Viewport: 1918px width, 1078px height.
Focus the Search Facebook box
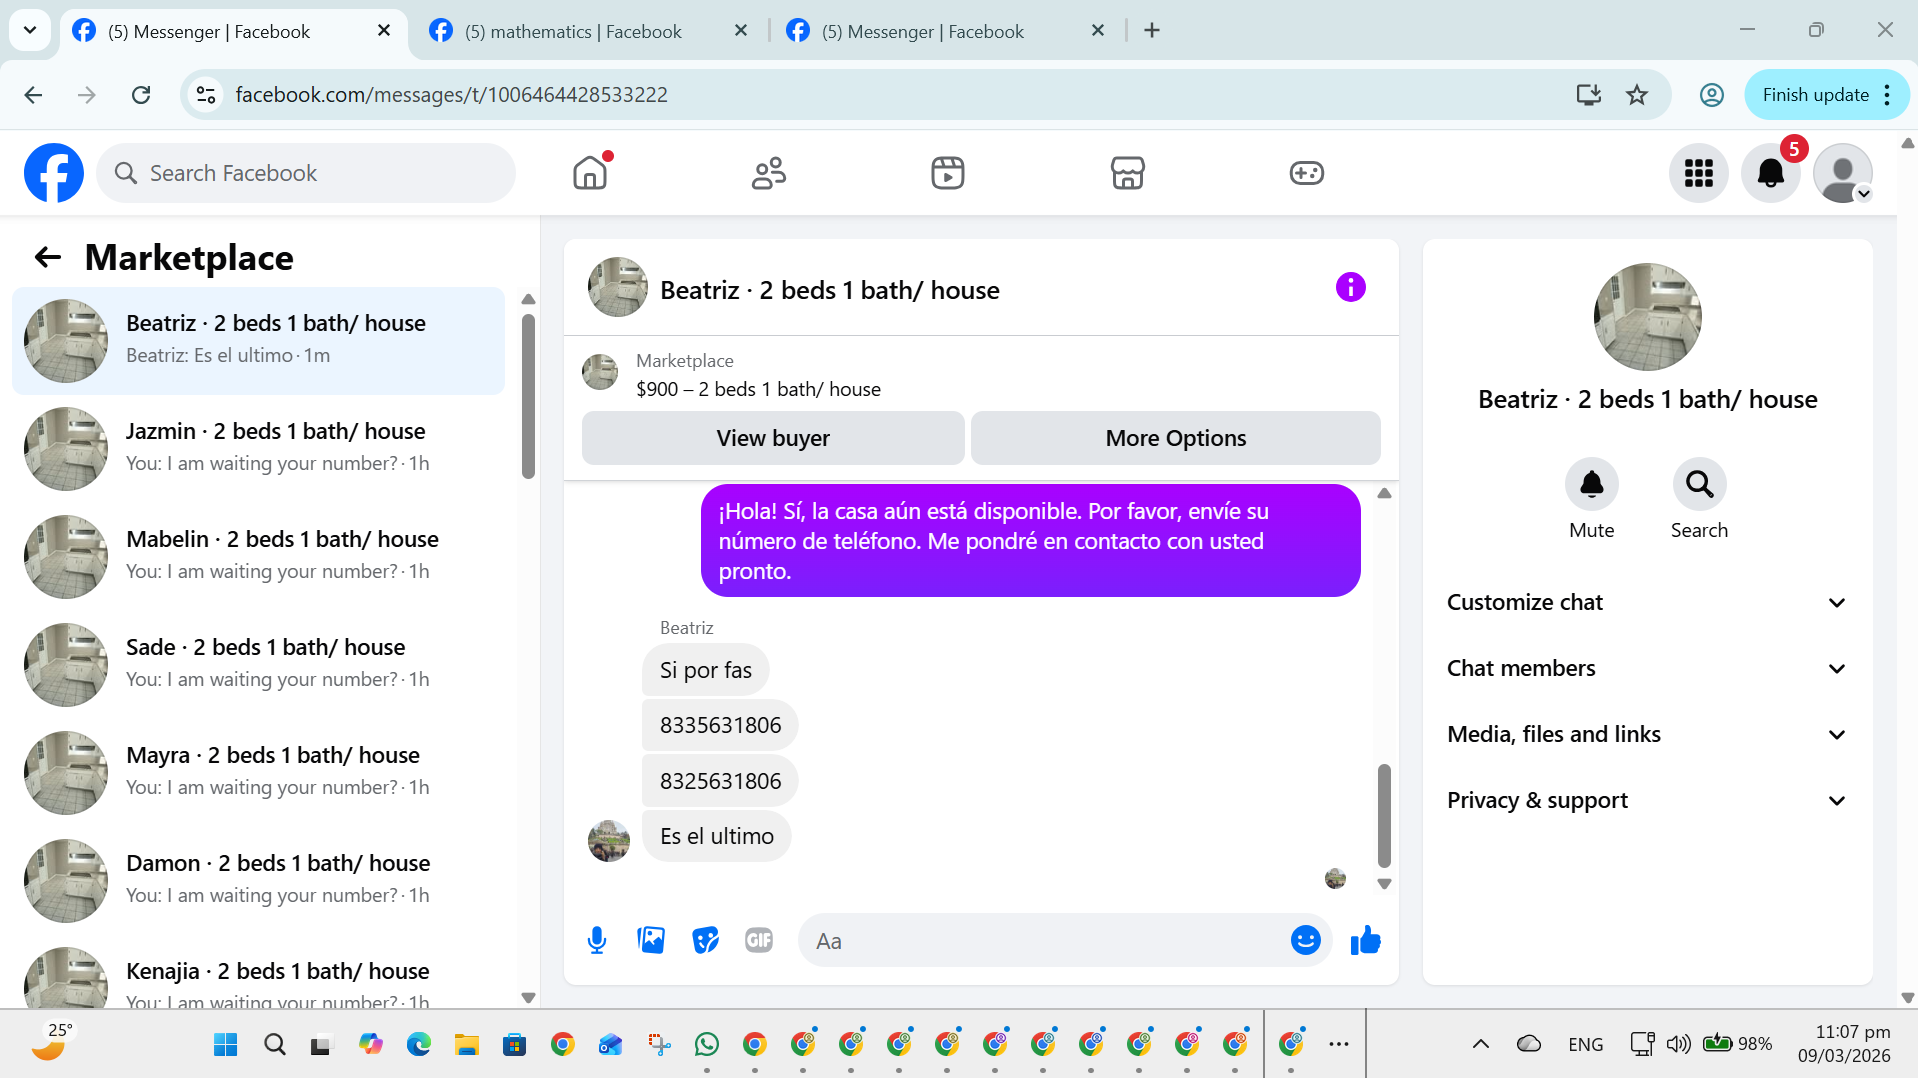(306, 173)
